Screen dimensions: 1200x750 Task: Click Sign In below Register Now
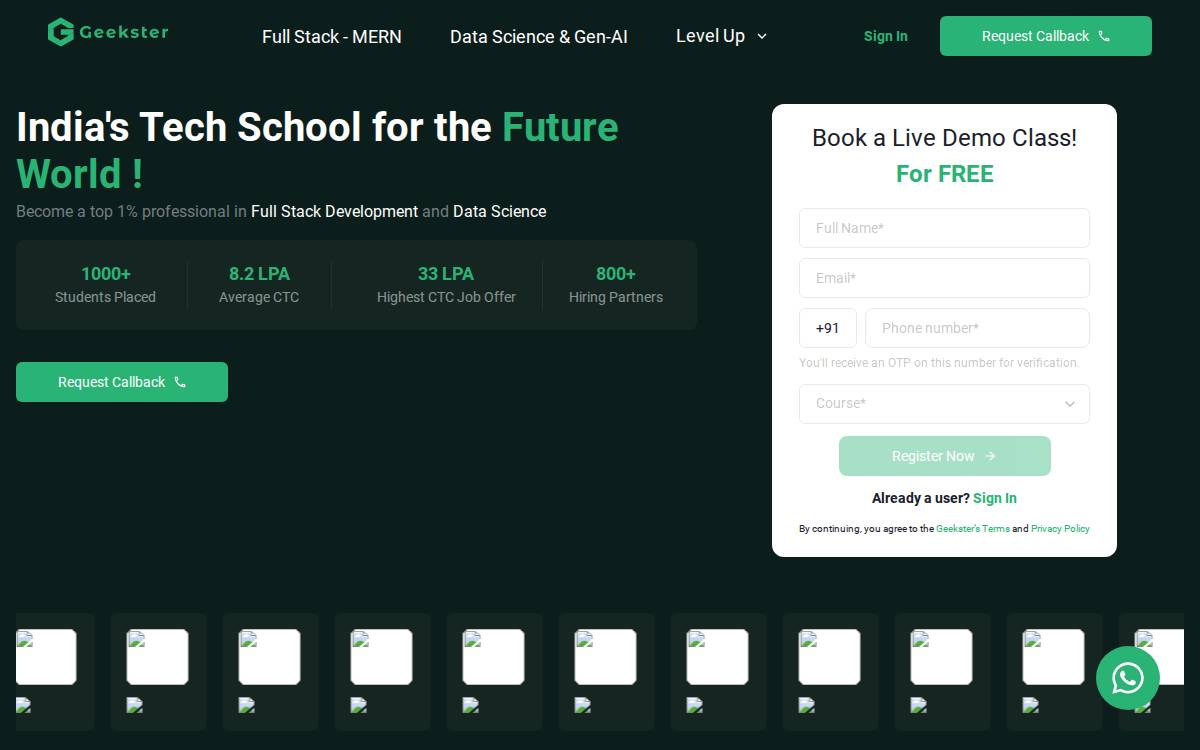(x=995, y=498)
